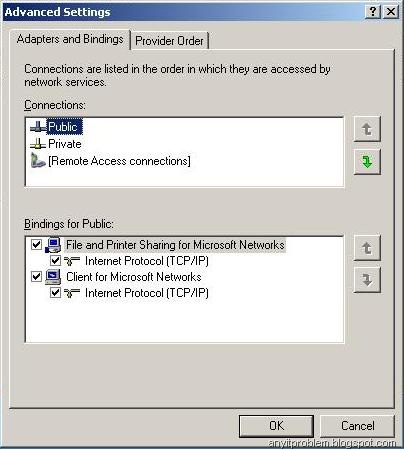Select the Remote Access connections entry
Viewport: 404px width, 449px height.
(119, 161)
